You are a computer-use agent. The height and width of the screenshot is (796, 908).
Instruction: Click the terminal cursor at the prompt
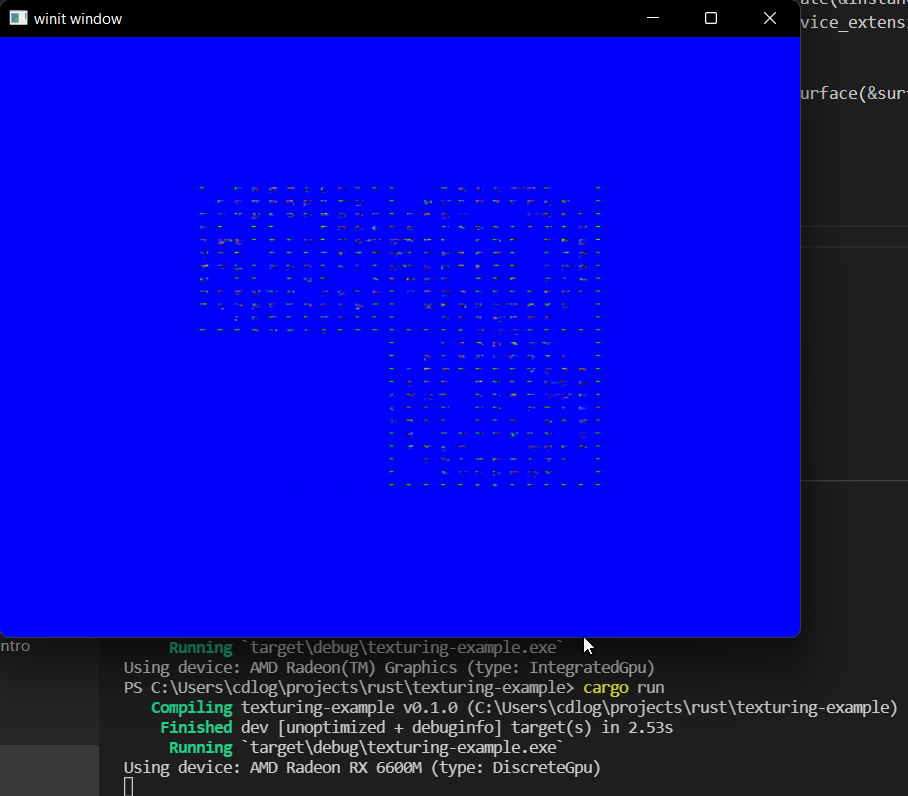click(x=126, y=786)
